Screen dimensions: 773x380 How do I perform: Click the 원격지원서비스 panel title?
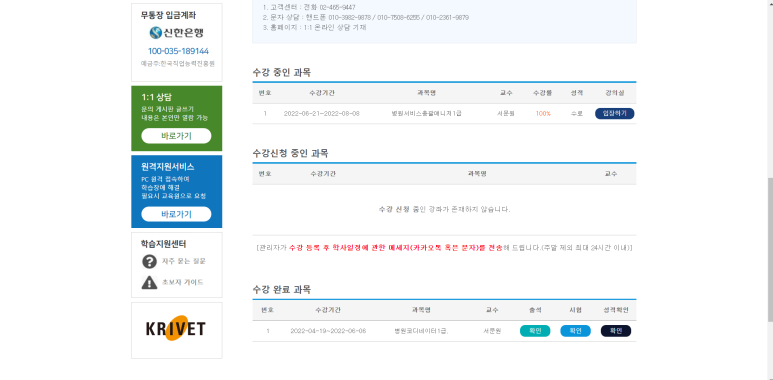pos(168,167)
